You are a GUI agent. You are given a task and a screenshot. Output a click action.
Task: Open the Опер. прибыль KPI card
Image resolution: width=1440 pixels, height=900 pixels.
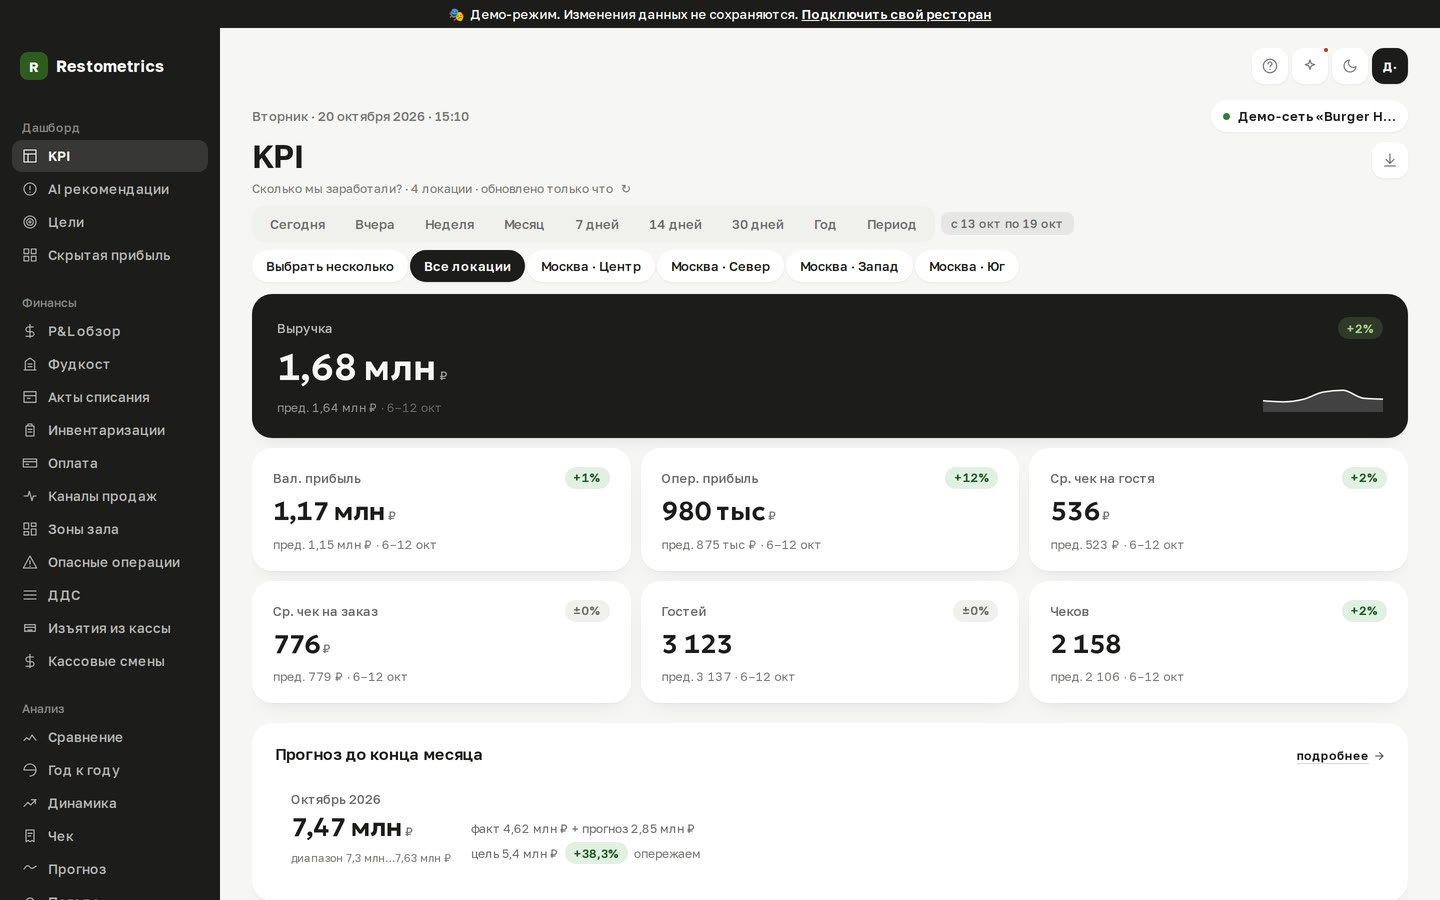coord(830,510)
